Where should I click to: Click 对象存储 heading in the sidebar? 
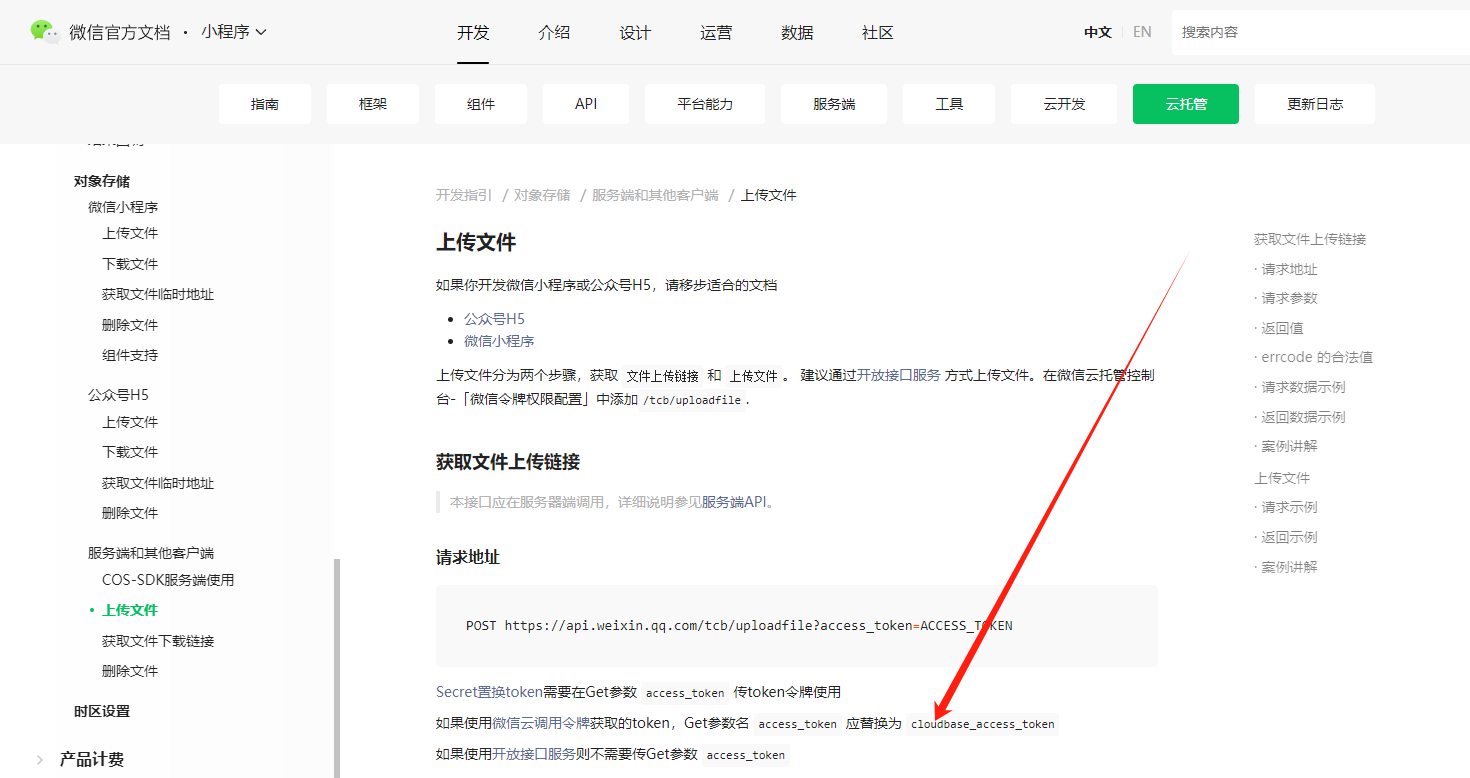[102, 181]
